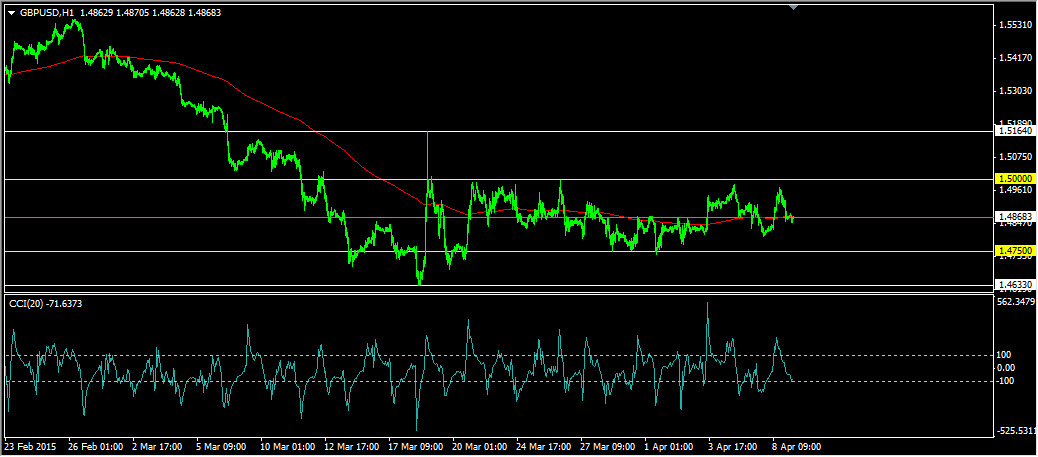Screen dimensions: 1038x457
Task: Click the 27 Mar 09:00 time label
Action: 608,446
